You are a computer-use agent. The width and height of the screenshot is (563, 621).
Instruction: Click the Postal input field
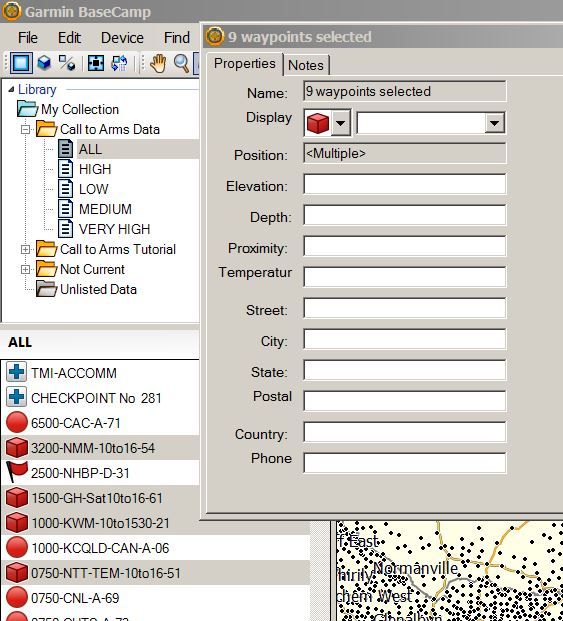point(405,400)
